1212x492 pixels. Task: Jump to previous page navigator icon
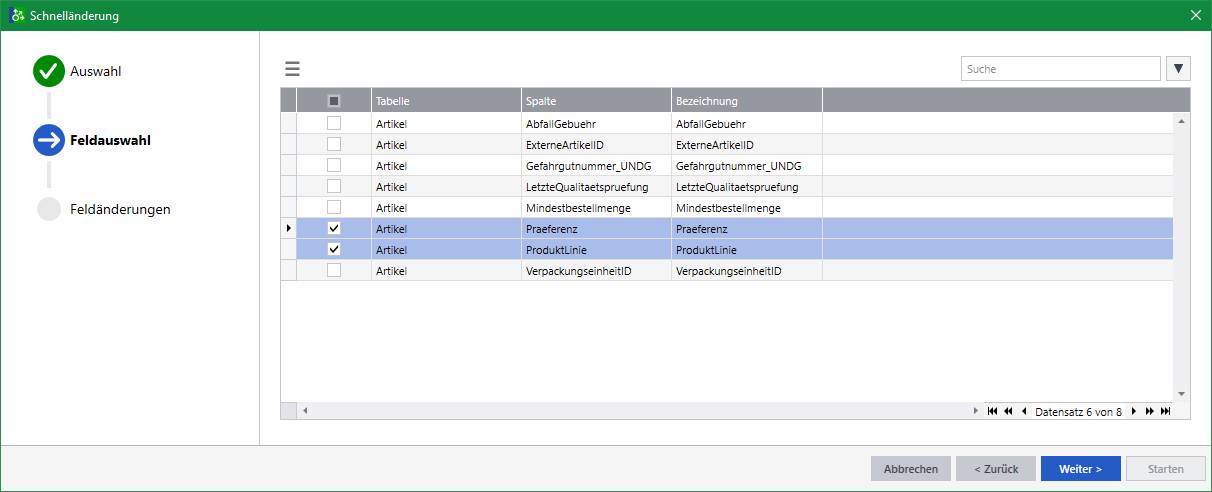pos(1008,411)
